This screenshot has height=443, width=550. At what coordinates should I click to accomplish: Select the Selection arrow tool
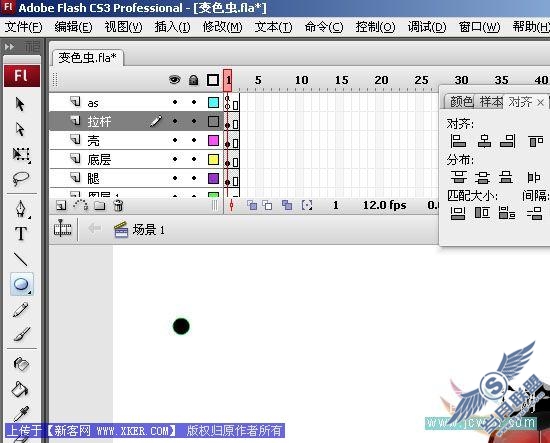(x=20, y=104)
